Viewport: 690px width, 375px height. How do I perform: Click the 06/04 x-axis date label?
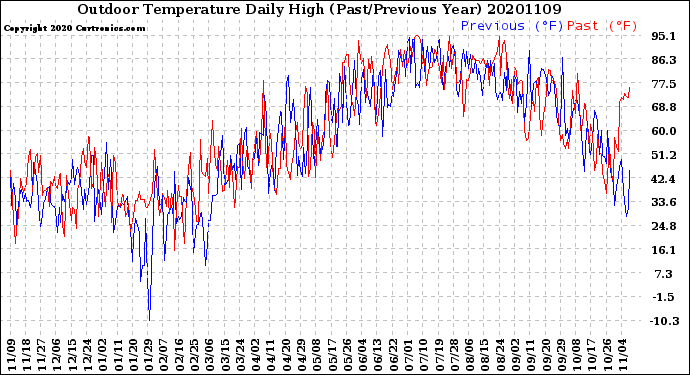(361, 355)
